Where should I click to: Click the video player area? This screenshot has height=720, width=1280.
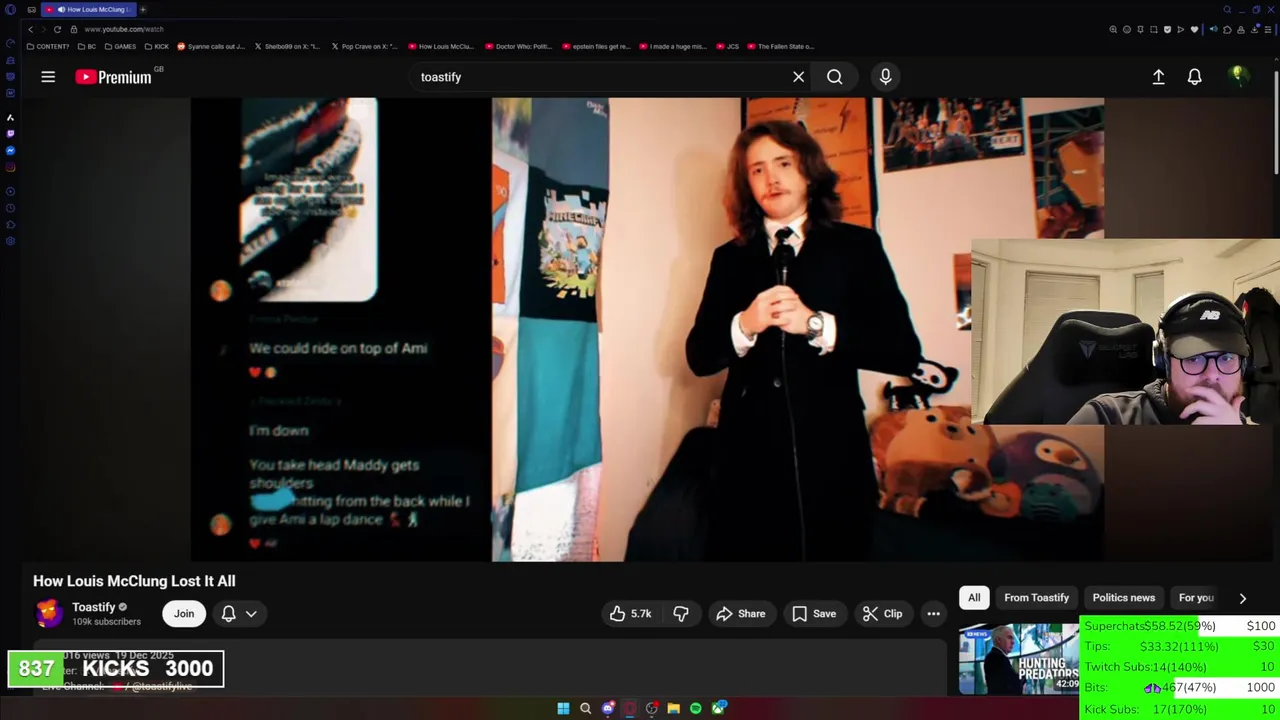click(x=647, y=329)
